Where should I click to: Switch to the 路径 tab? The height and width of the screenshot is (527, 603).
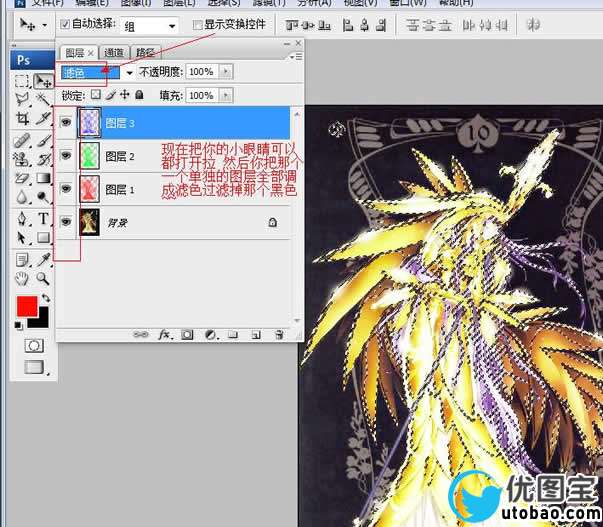coord(145,52)
